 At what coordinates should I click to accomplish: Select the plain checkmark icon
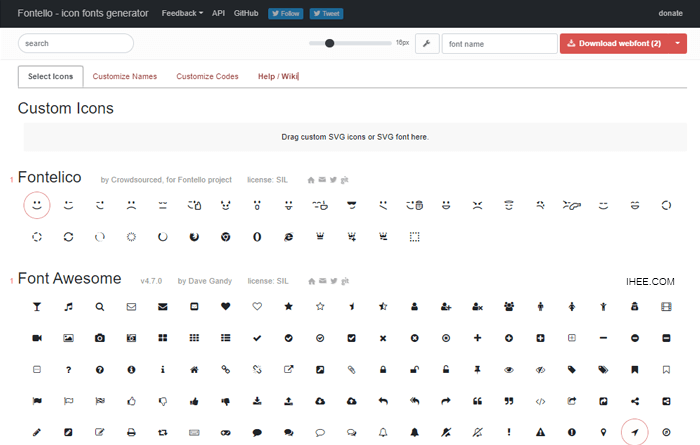[x=257, y=338]
